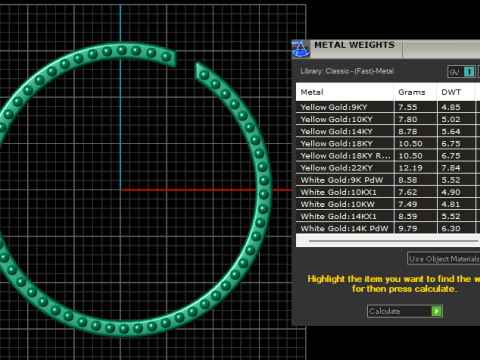Click the Metal column header
This screenshot has height=360, width=480.
(x=345, y=92)
